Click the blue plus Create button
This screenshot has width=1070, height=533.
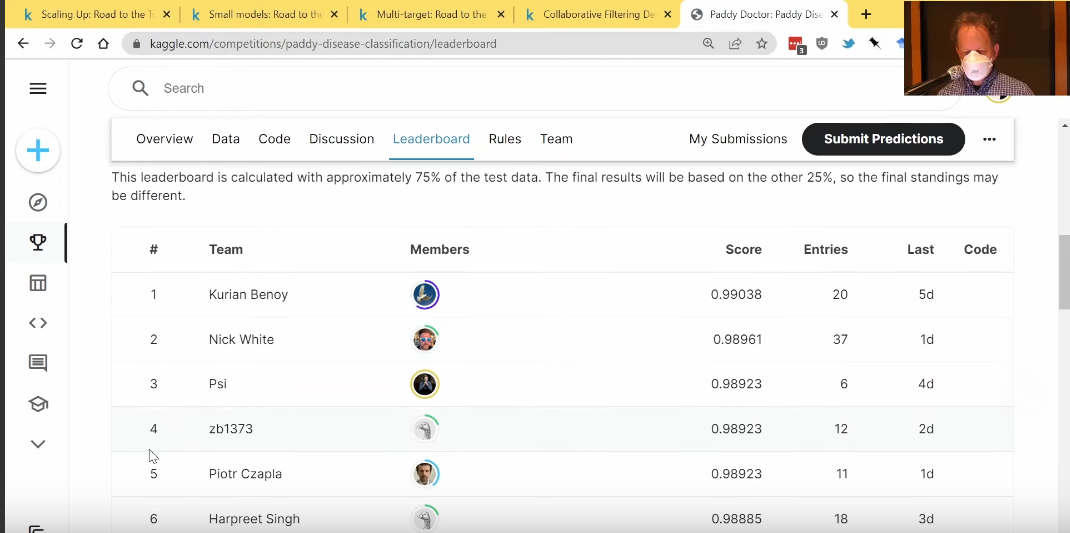[x=38, y=151]
